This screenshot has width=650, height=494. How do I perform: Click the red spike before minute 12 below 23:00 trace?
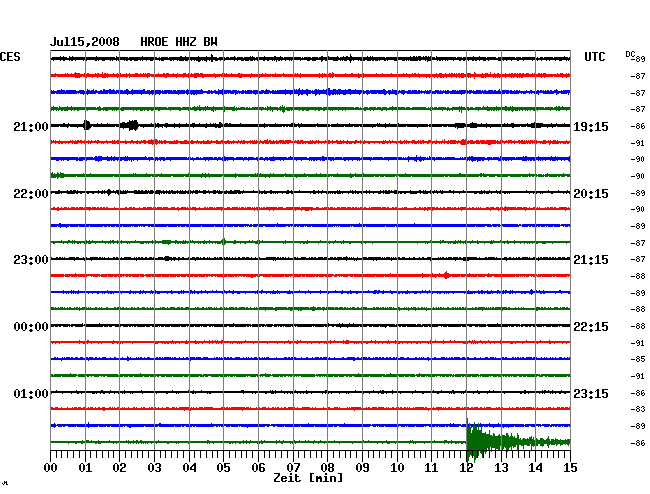(446, 275)
